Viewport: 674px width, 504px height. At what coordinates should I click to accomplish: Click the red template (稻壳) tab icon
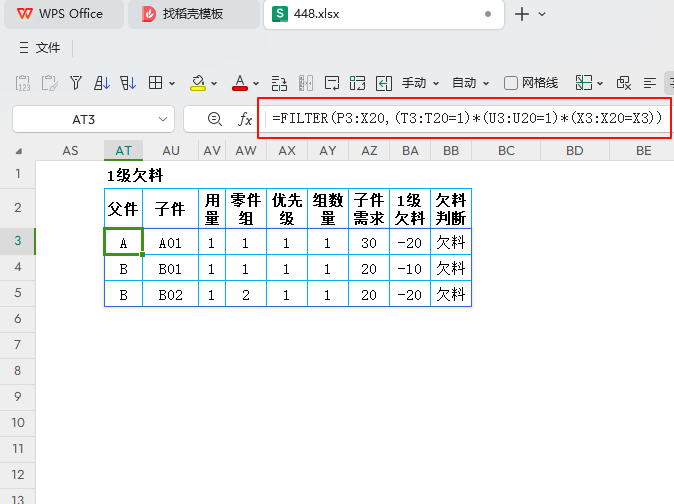pyautogui.click(x=149, y=14)
